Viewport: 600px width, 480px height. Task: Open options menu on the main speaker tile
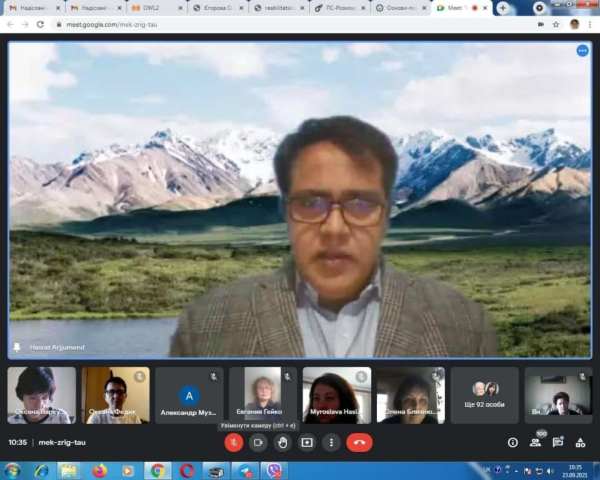[x=582, y=51]
